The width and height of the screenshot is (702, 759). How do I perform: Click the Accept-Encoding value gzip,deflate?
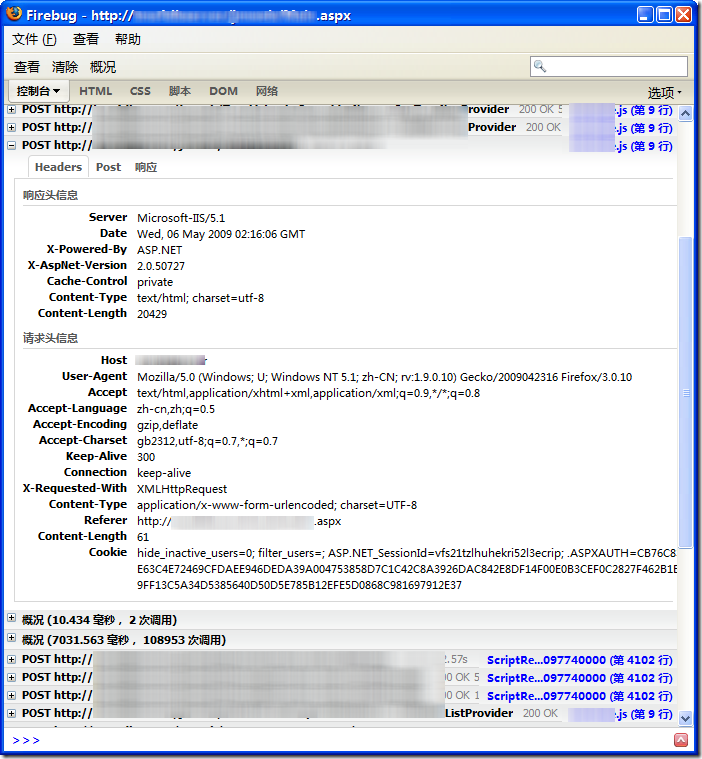pyautogui.click(x=168, y=425)
